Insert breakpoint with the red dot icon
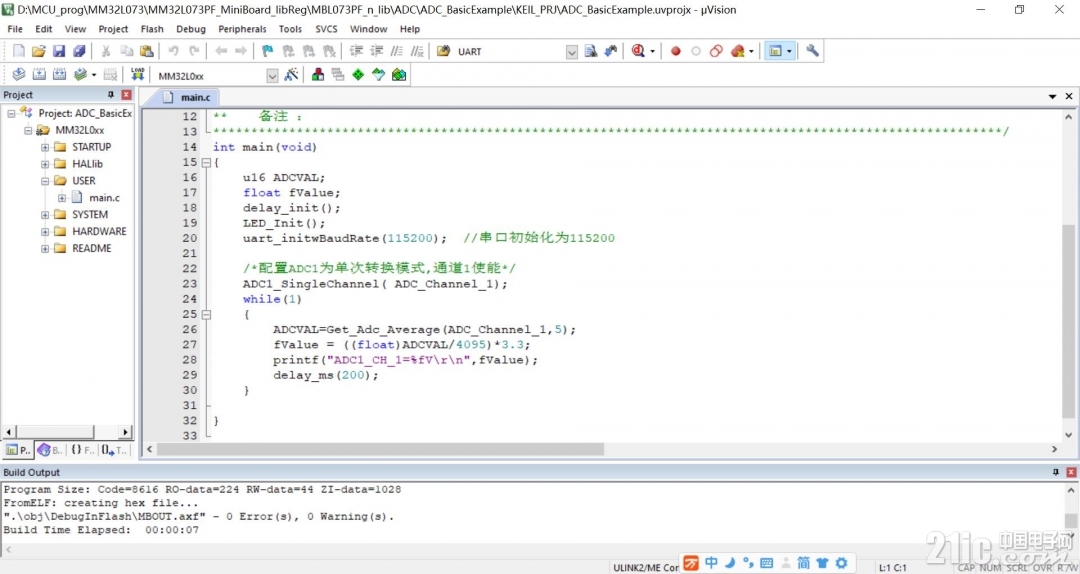Image resolution: width=1080 pixels, height=574 pixels. pyautogui.click(x=676, y=51)
